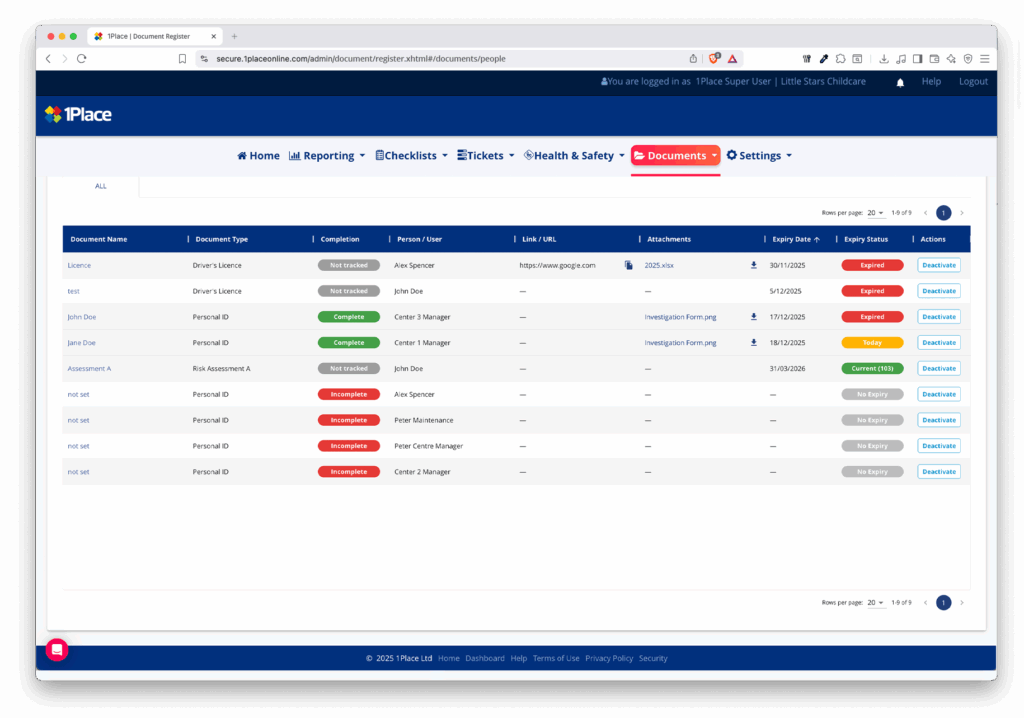Screen dimensions: 1024x718
Task: Bookmark the page using the address bar bookmark icon
Action: [182, 59]
